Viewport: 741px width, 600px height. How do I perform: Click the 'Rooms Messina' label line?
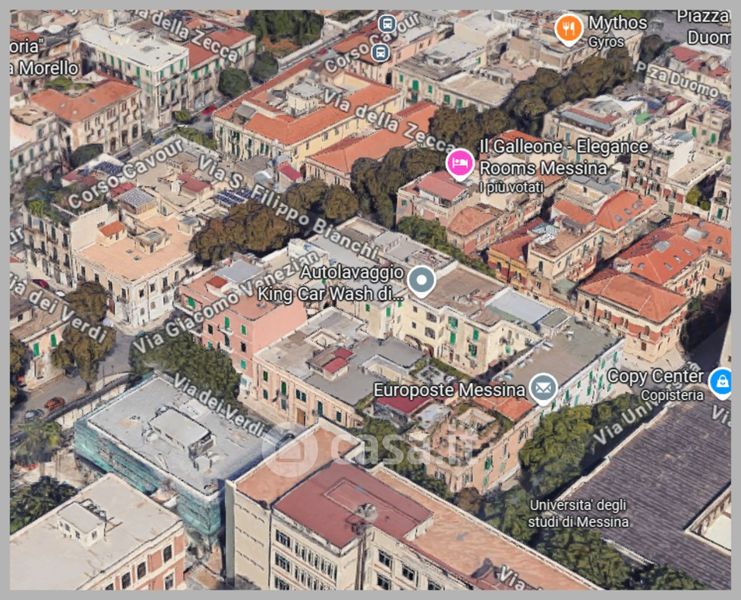pyautogui.click(x=543, y=168)
